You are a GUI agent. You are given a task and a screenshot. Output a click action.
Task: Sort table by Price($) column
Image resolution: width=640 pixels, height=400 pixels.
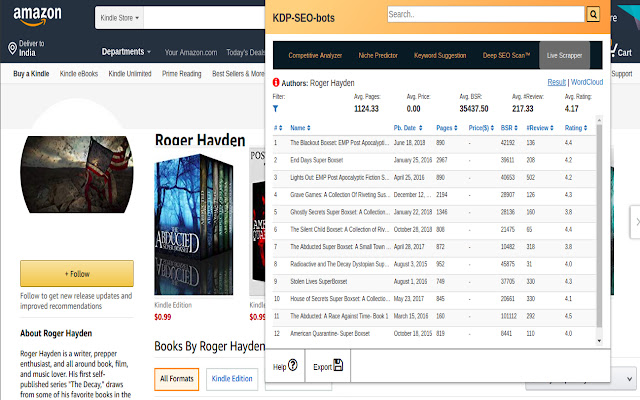pyautogui.click(x=481, y=128)
